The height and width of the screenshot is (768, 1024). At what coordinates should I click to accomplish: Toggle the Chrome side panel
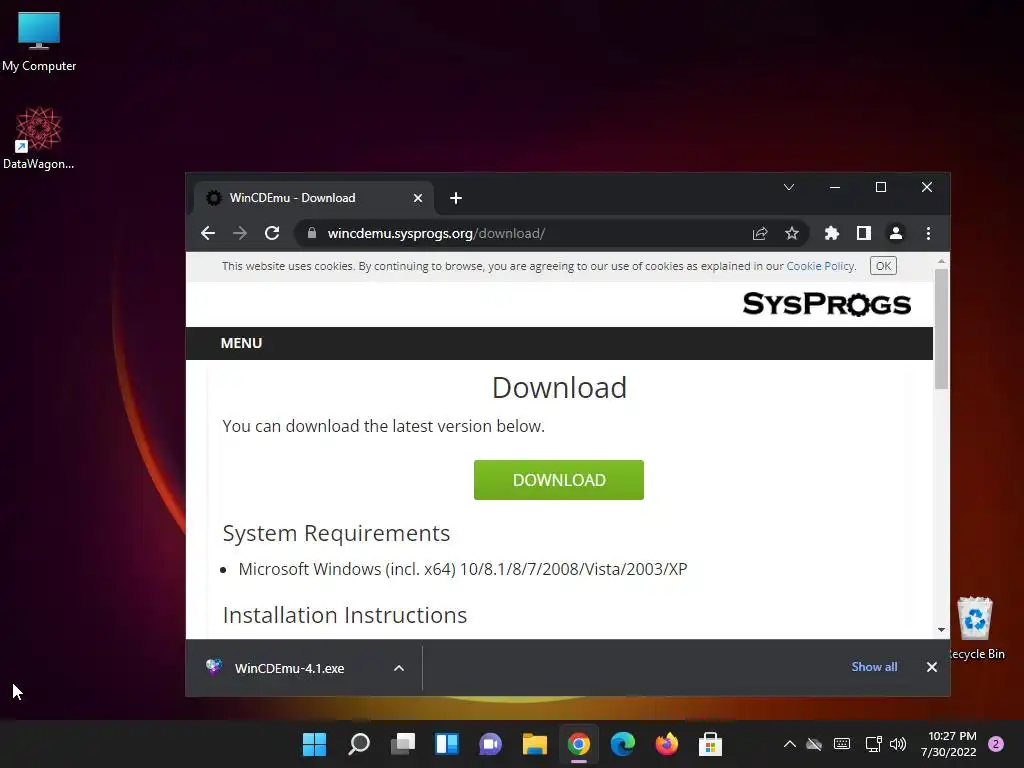(863, 233)
